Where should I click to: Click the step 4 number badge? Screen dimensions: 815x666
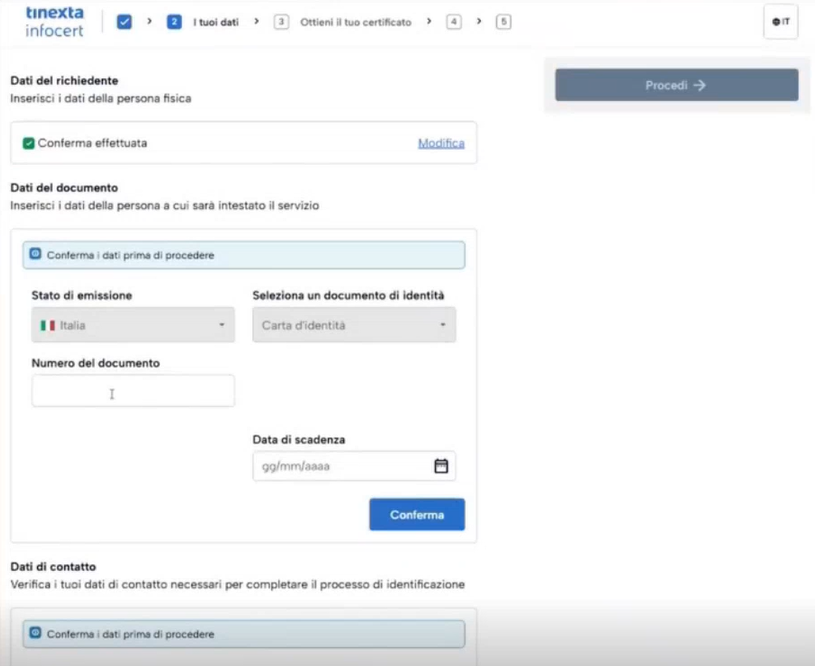pyautogui.click(x=454, y=22)
